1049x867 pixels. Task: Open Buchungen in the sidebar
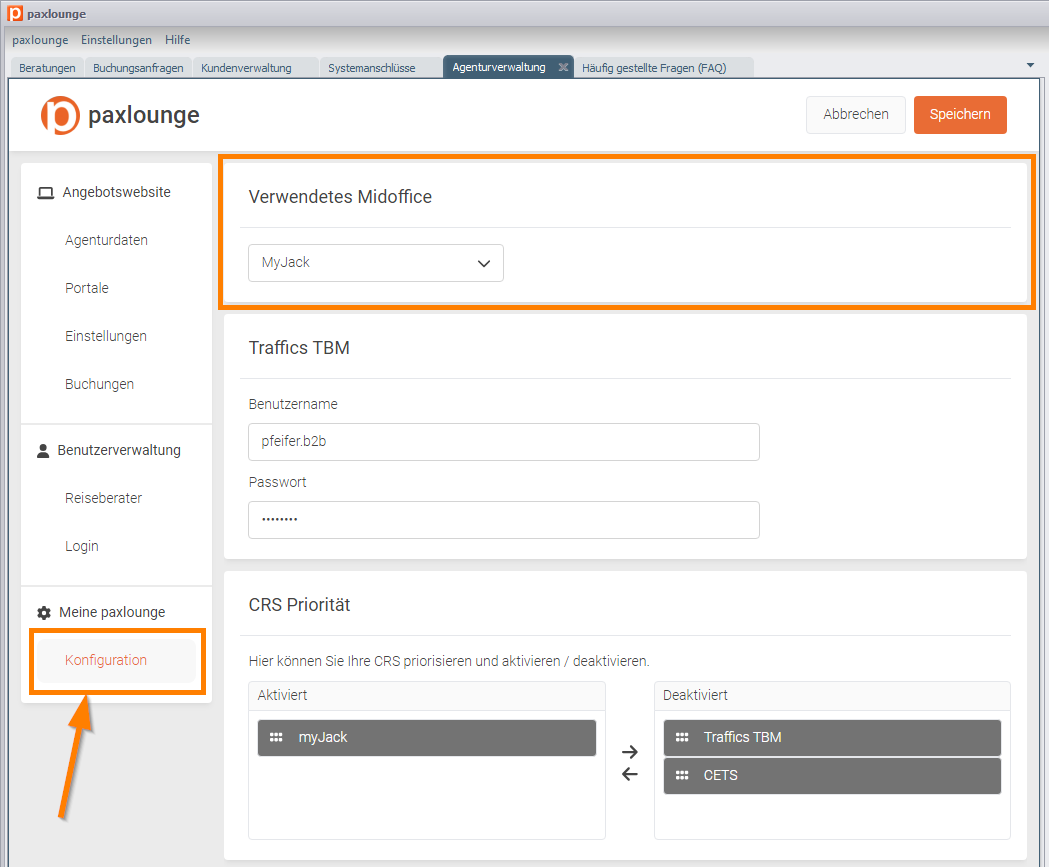point(100,385)
